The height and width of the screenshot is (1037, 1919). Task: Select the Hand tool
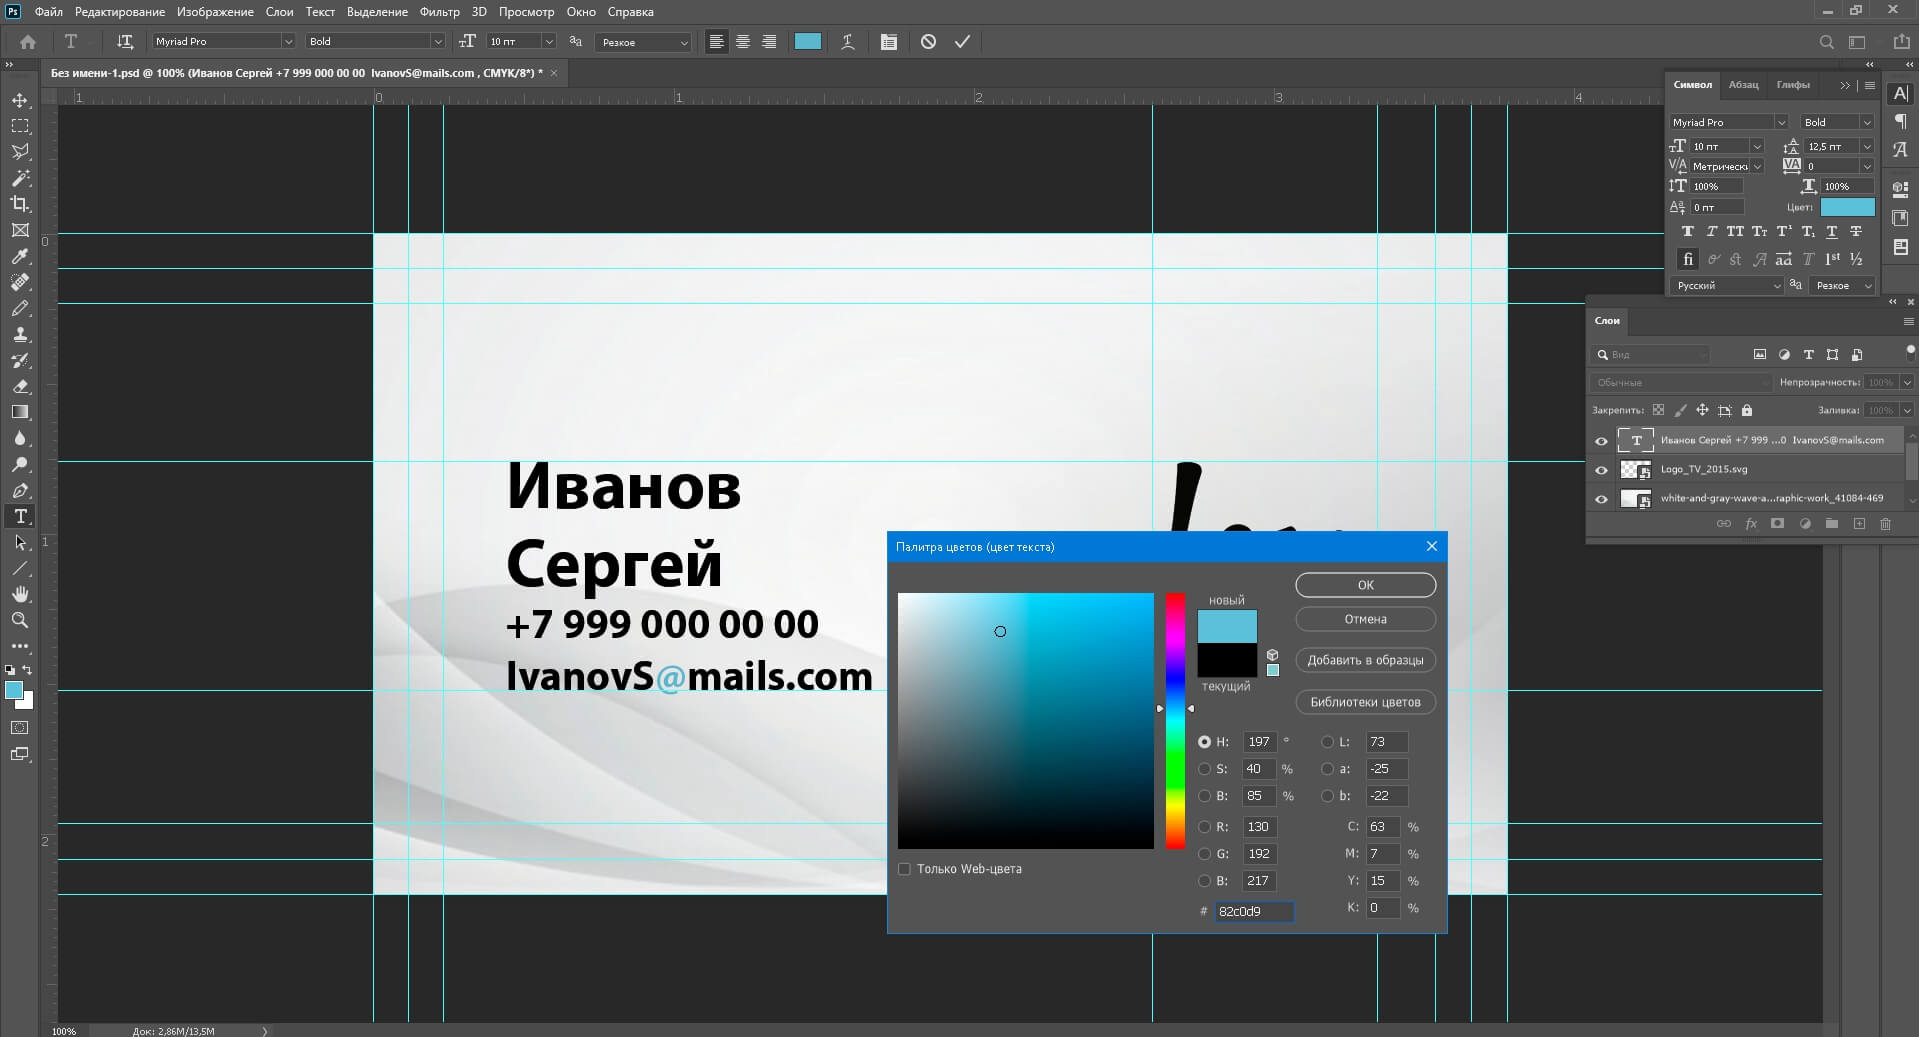point(20,594)
